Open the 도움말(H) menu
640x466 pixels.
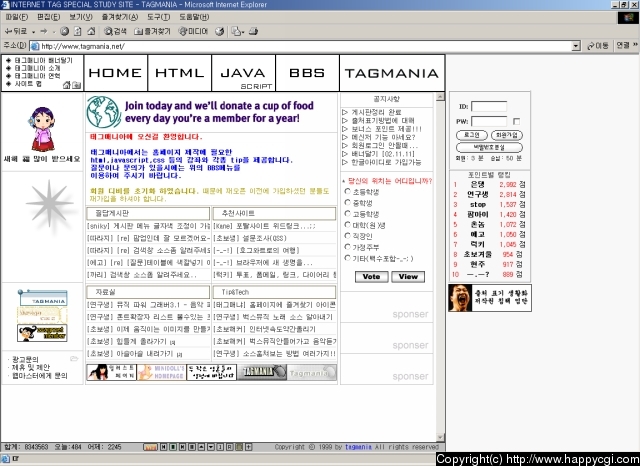194,17
